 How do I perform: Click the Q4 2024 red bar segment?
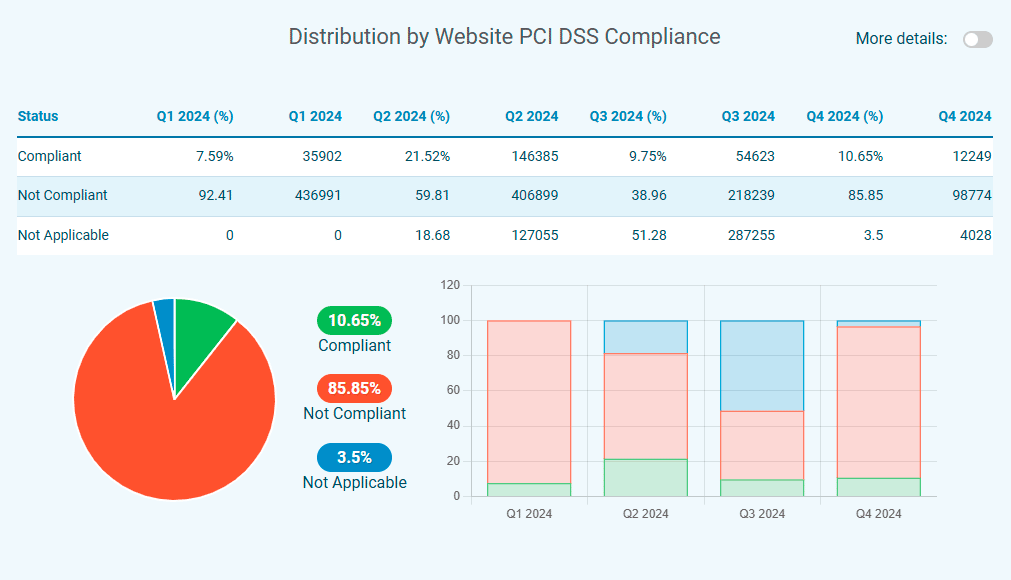click(878, 400)
